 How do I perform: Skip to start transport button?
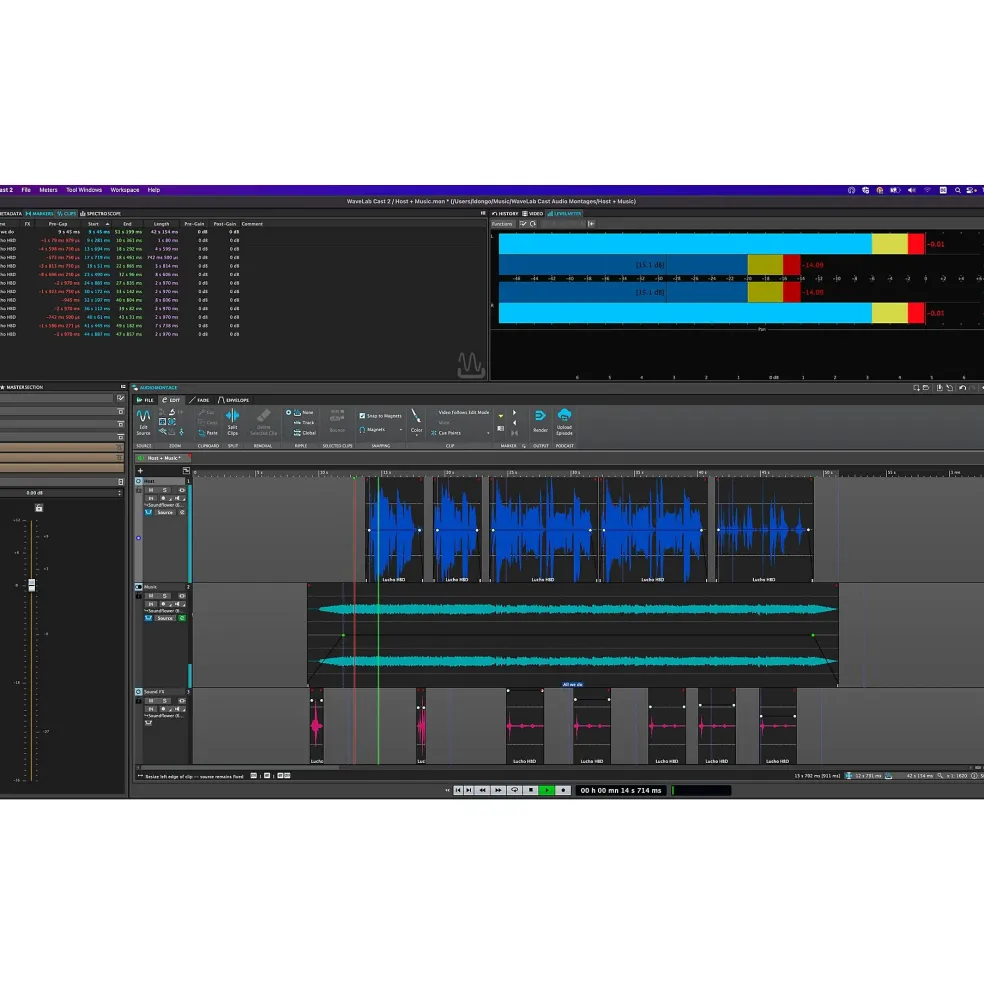click(x=458, y=790)
